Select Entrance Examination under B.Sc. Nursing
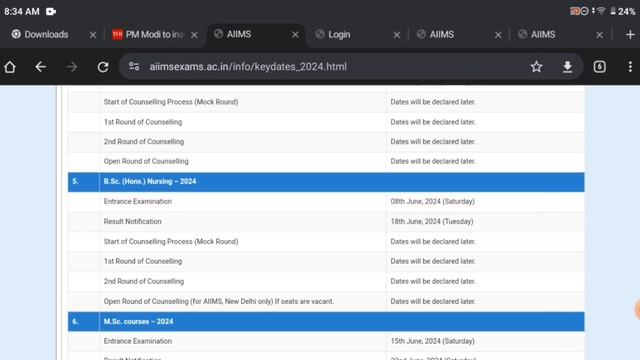 pos(138,201)
